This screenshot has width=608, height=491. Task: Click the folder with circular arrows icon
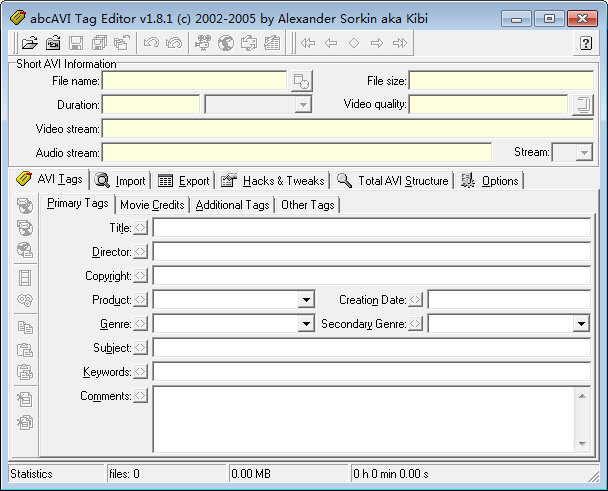click(249, 43)
